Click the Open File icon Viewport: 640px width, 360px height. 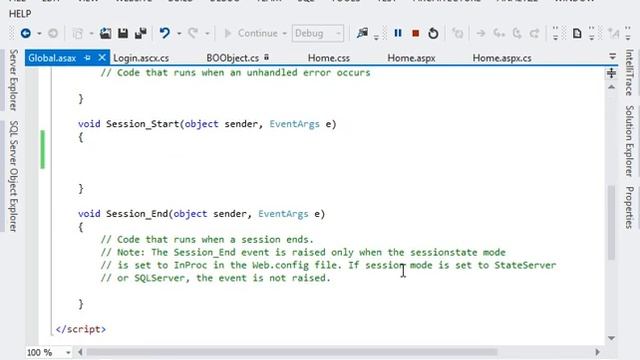(105, 33)
